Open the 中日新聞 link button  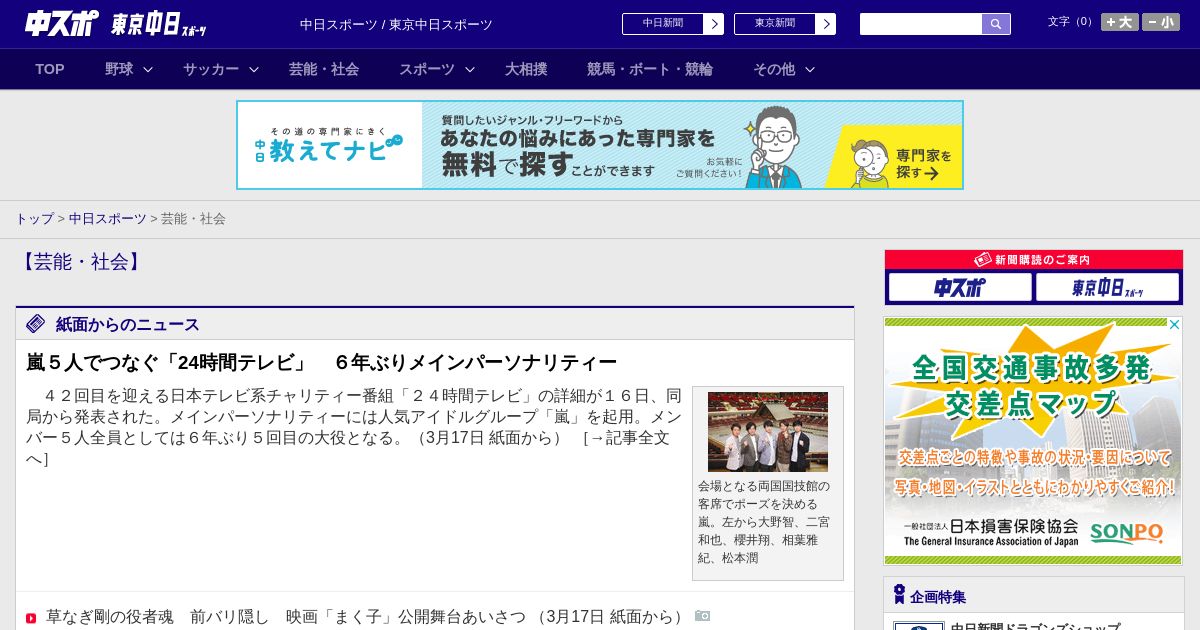[x=663, y=24]
